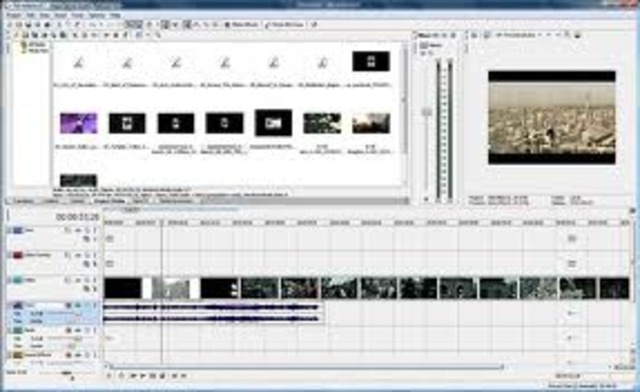
Task: Click the Save Snapshot icon in the preview toolbar
Action: pyautogui.click(x=577, y=36)
